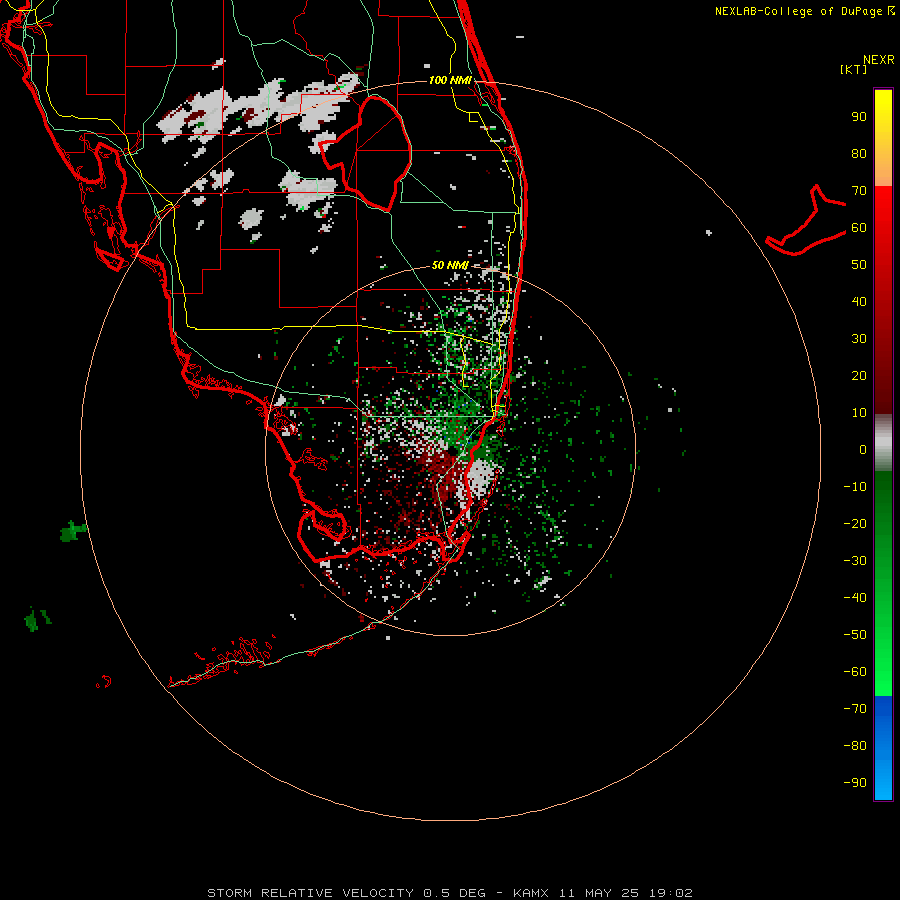Screen dimensions: 900x900
Task: Click the 11 MAY 25 date text
Action: tap(598, 893)
